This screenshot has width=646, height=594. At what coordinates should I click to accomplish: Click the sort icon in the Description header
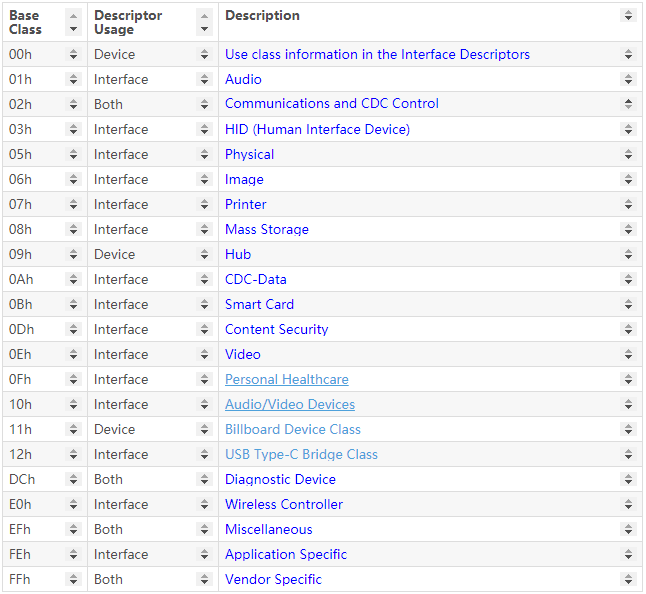628,16
